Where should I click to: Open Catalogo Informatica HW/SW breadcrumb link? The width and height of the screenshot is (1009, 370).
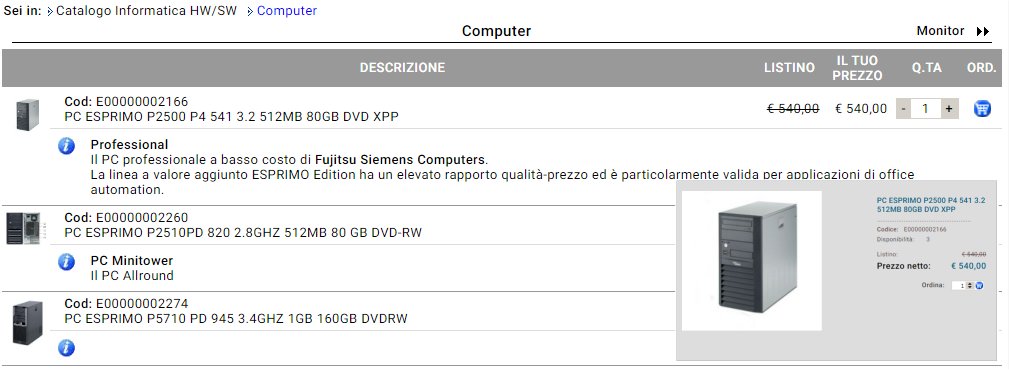[147, 11]
